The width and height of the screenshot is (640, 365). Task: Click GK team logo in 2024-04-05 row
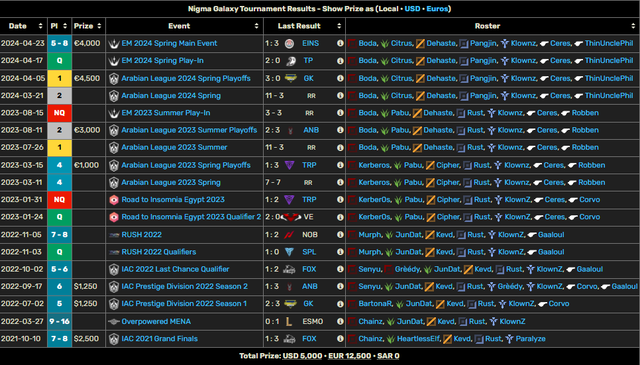290,78
